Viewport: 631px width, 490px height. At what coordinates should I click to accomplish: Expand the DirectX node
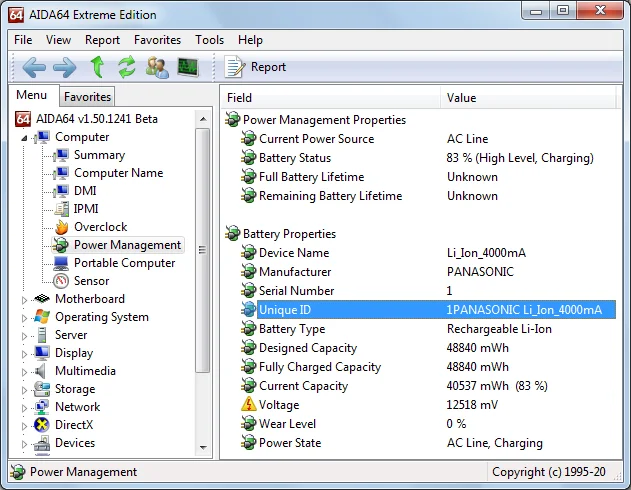click(x=24, y=426)
